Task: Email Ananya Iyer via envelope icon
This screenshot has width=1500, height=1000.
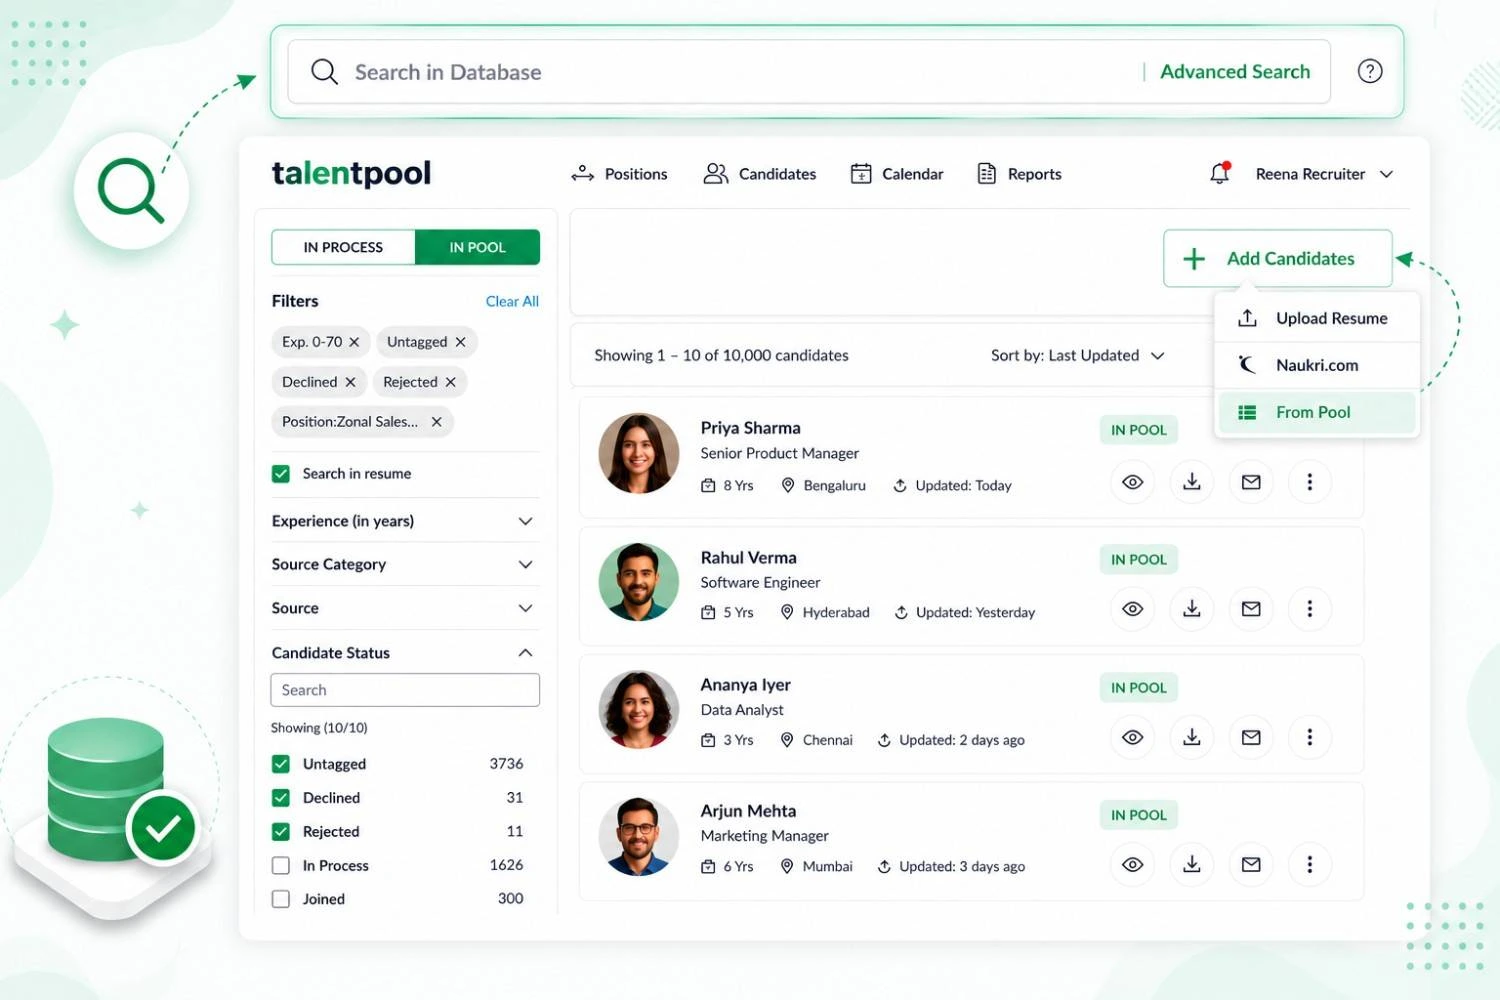Action: coord(1251,737)
